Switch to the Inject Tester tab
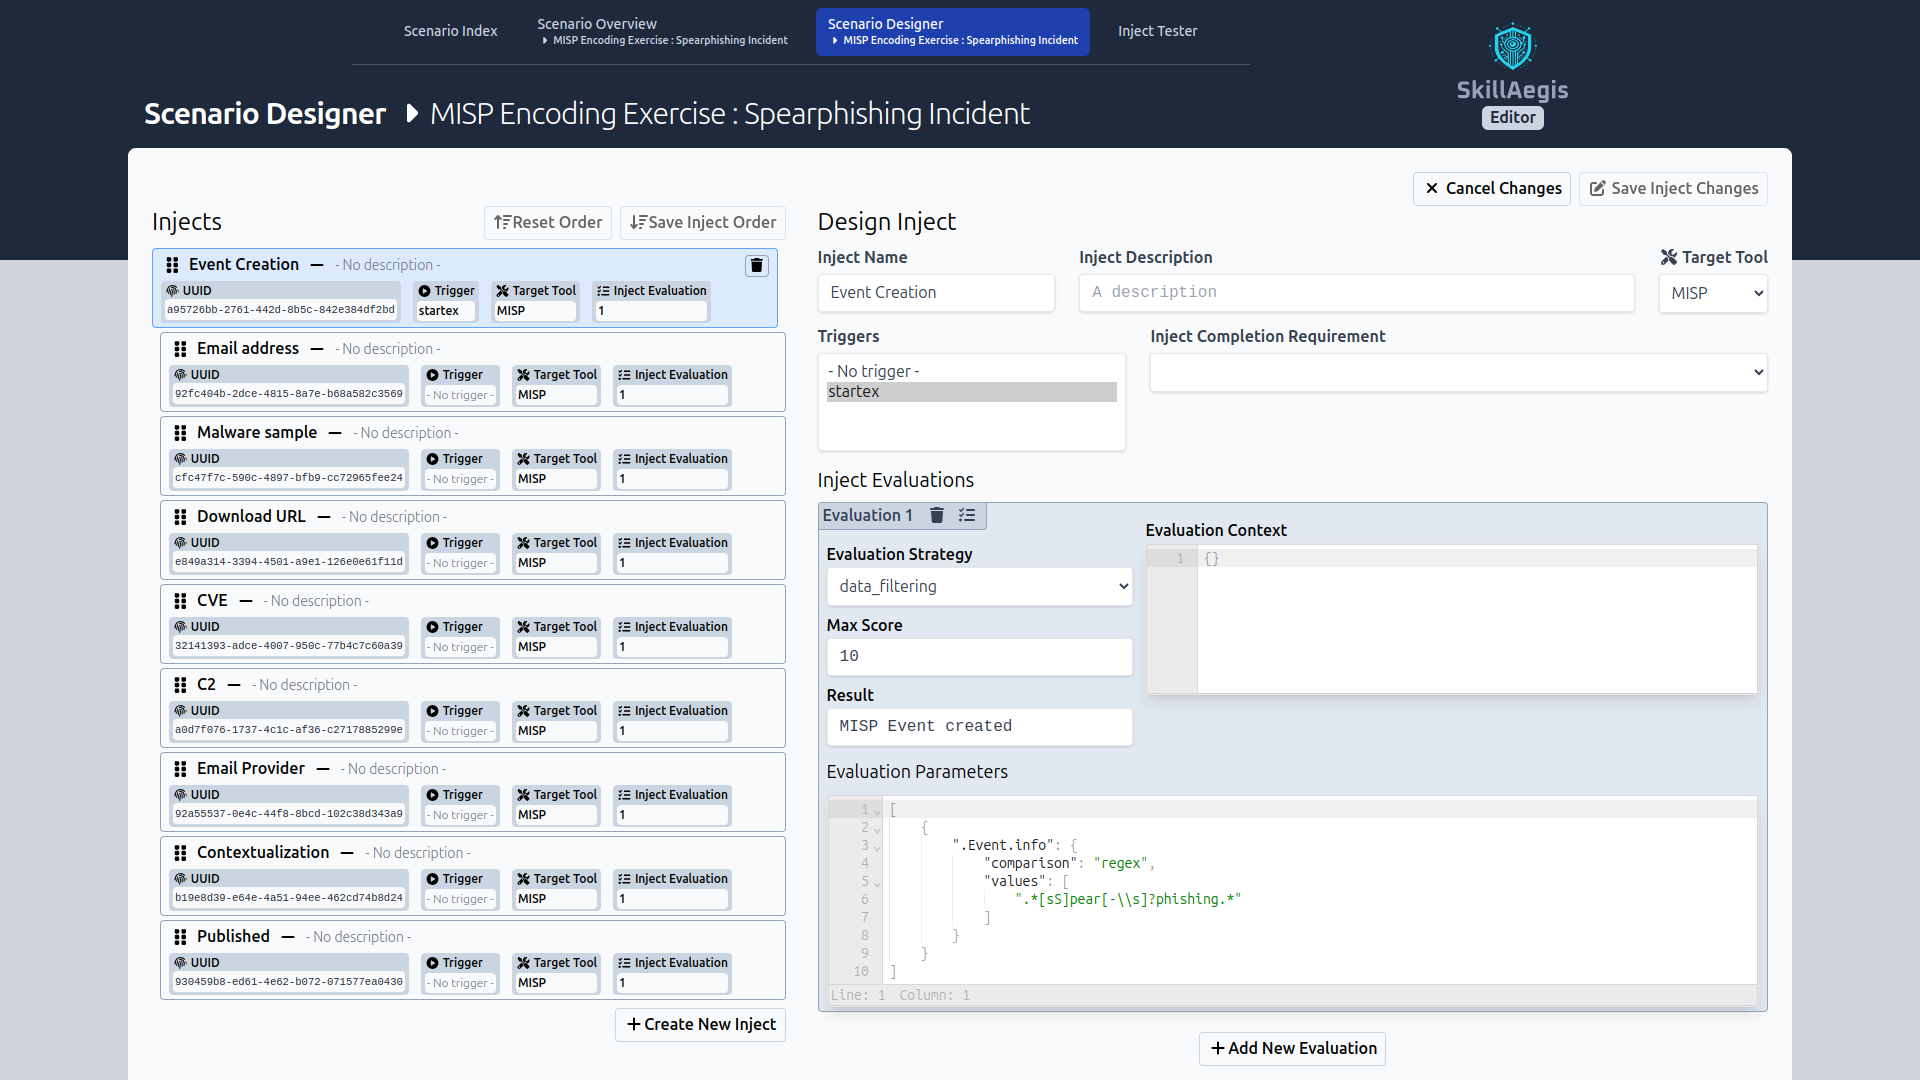1920x1080 pixels. coord(1155,30)
